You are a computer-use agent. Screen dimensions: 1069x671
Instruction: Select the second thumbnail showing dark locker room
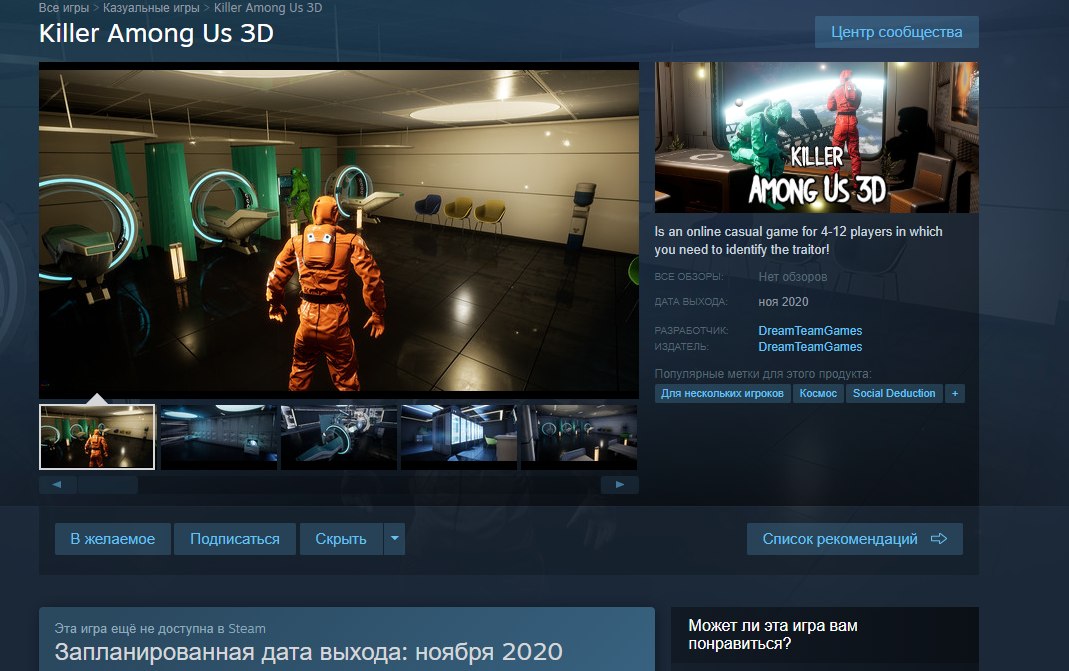coord(219,436)
